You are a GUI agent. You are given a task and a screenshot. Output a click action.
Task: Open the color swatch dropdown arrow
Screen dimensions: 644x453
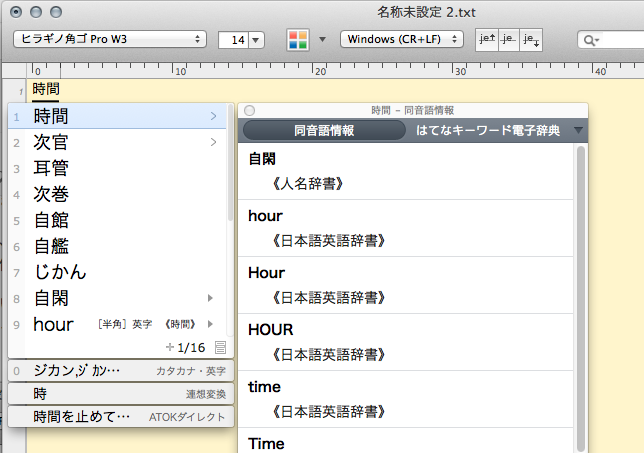click(x=322, y=40)
